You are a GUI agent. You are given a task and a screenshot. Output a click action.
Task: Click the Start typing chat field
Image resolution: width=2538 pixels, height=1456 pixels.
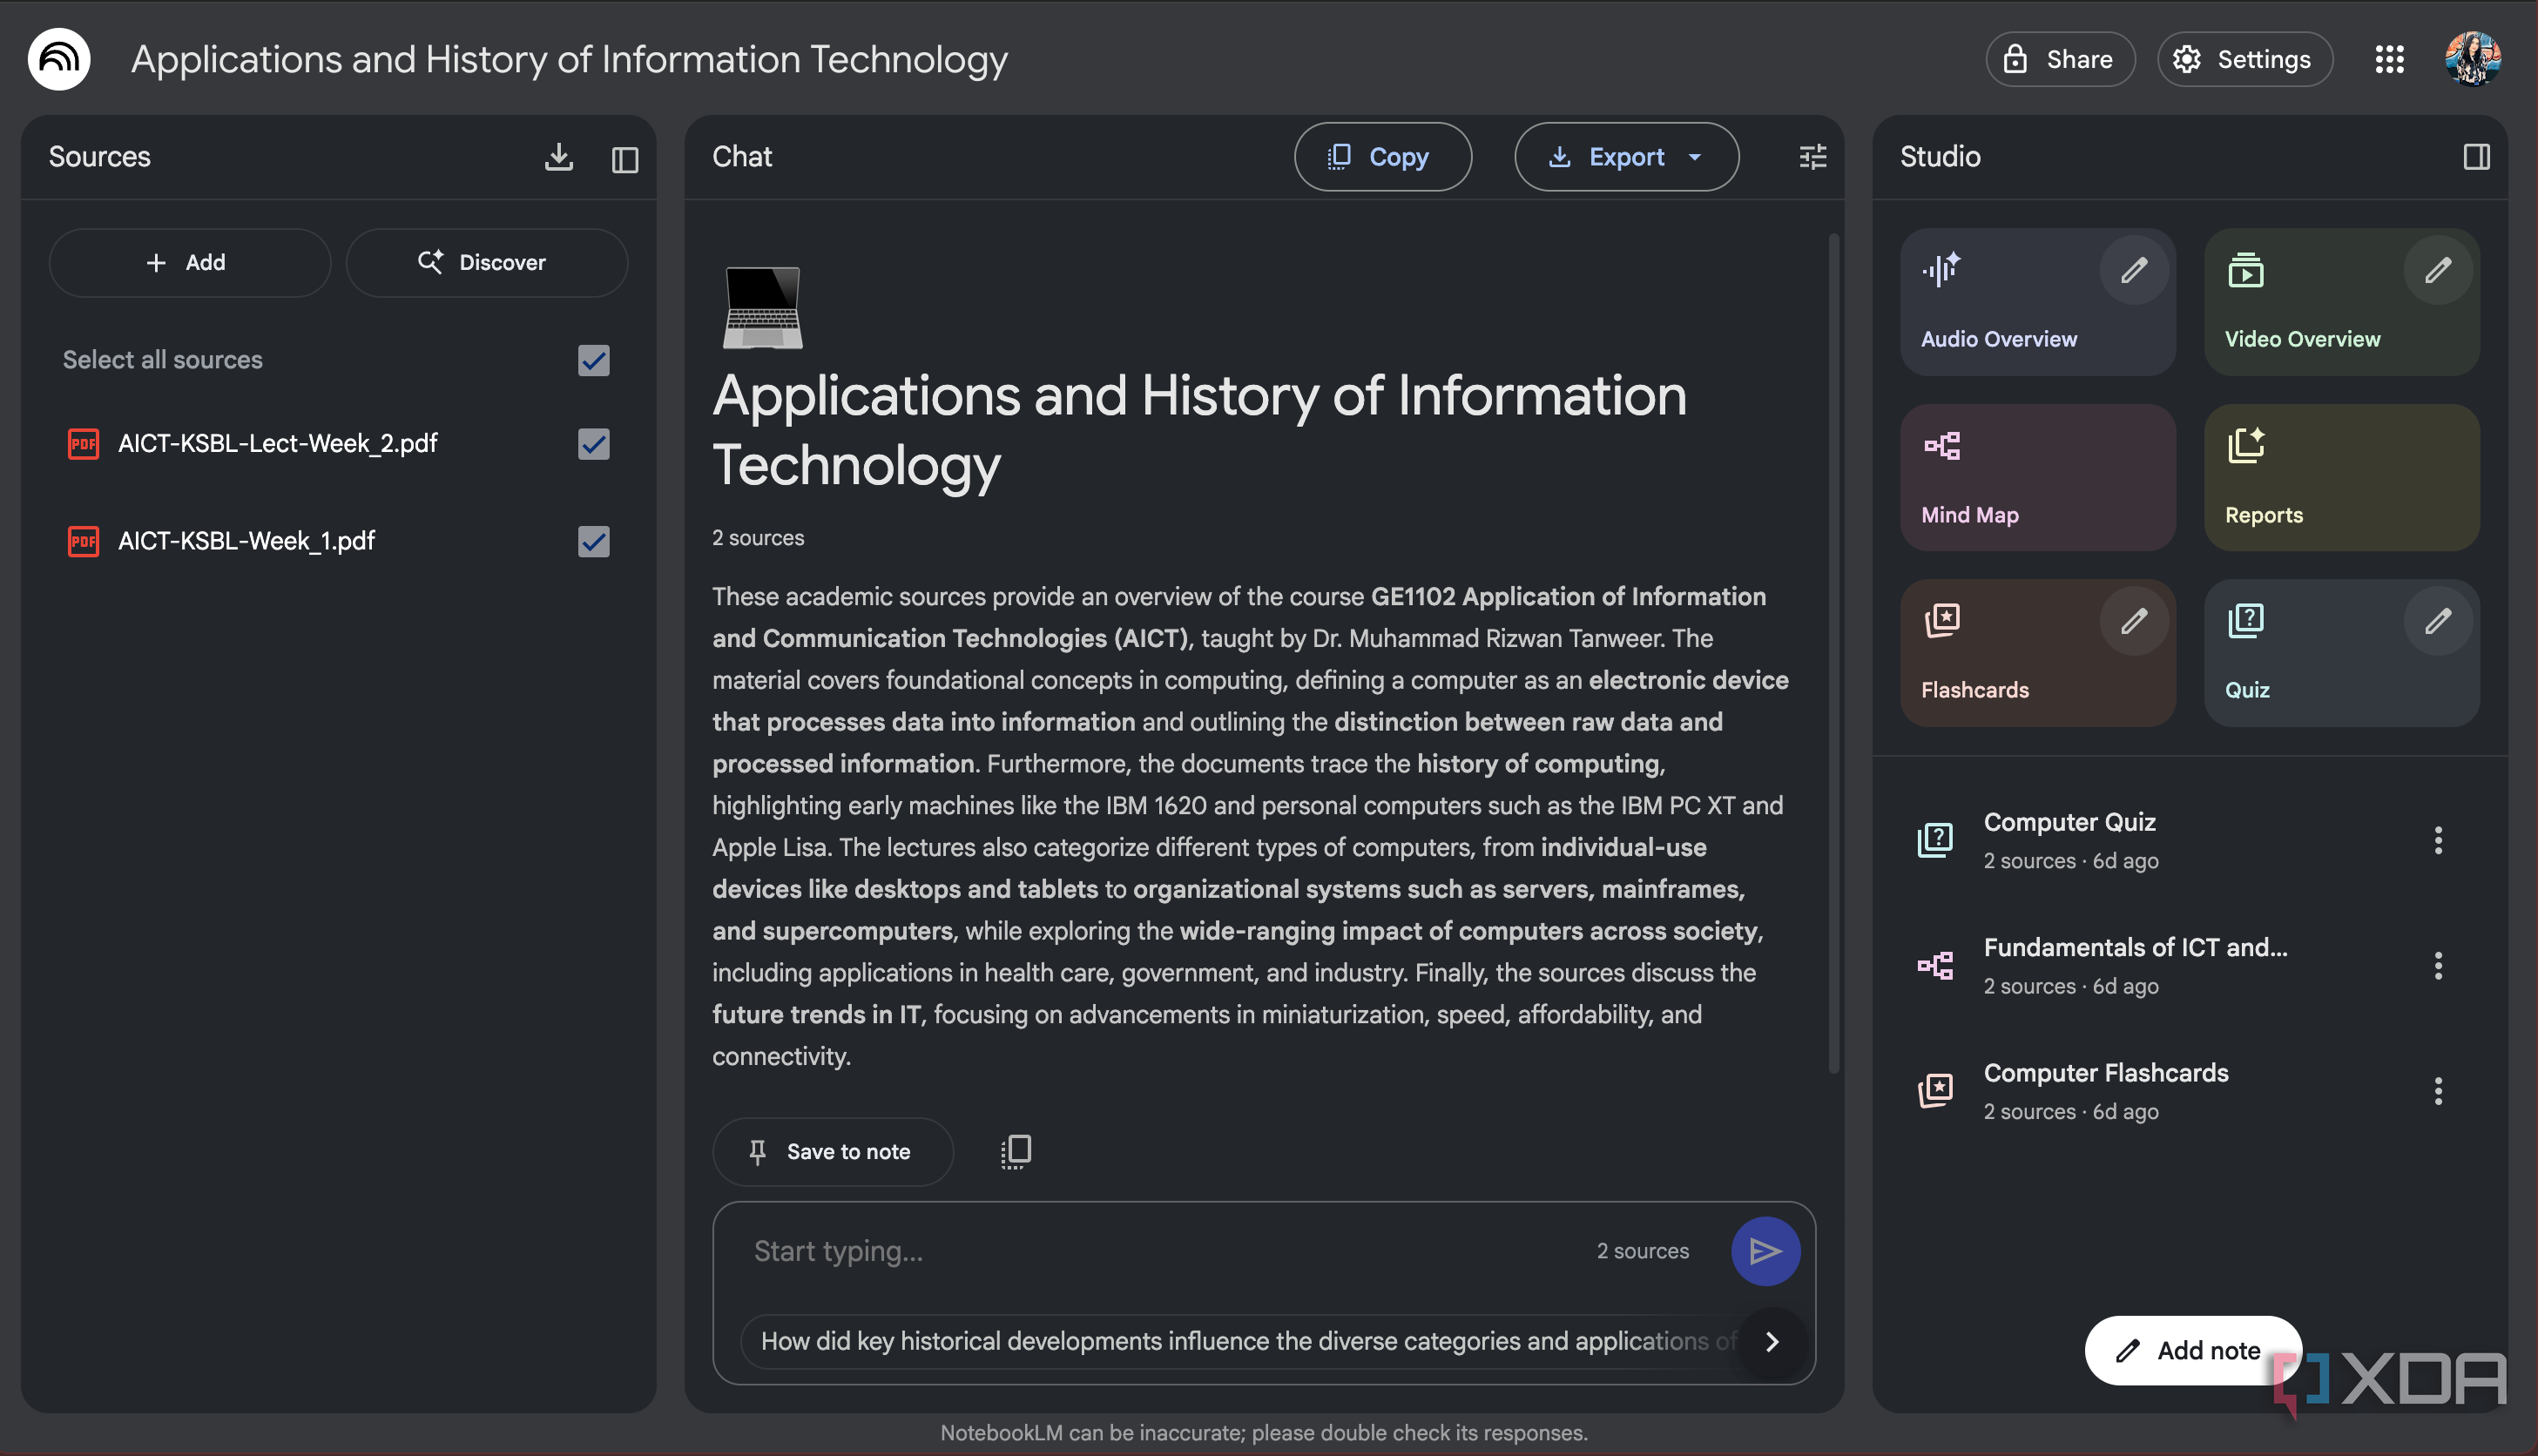point(1160,1251)
